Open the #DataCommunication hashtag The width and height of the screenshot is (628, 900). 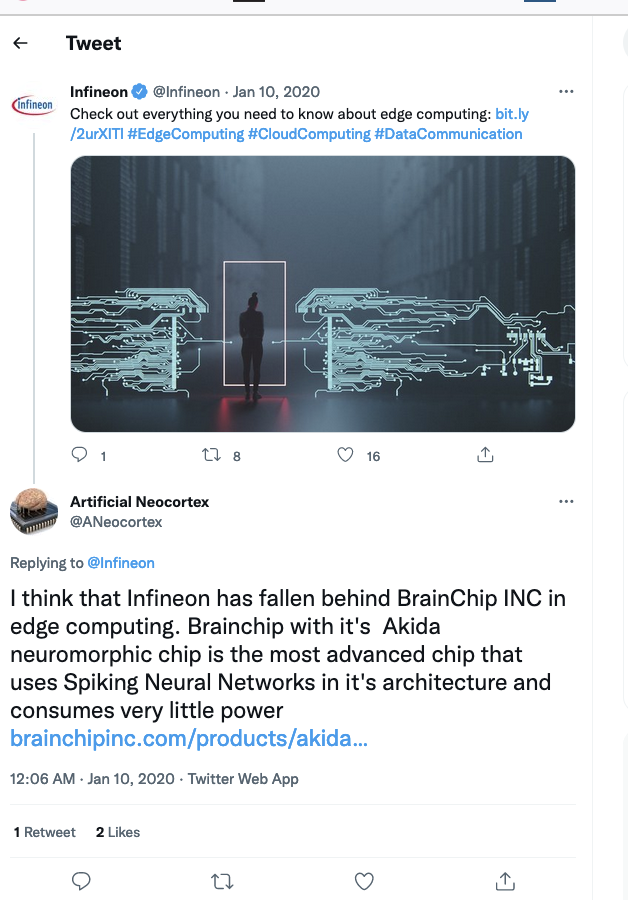click(x=448, y=134)
